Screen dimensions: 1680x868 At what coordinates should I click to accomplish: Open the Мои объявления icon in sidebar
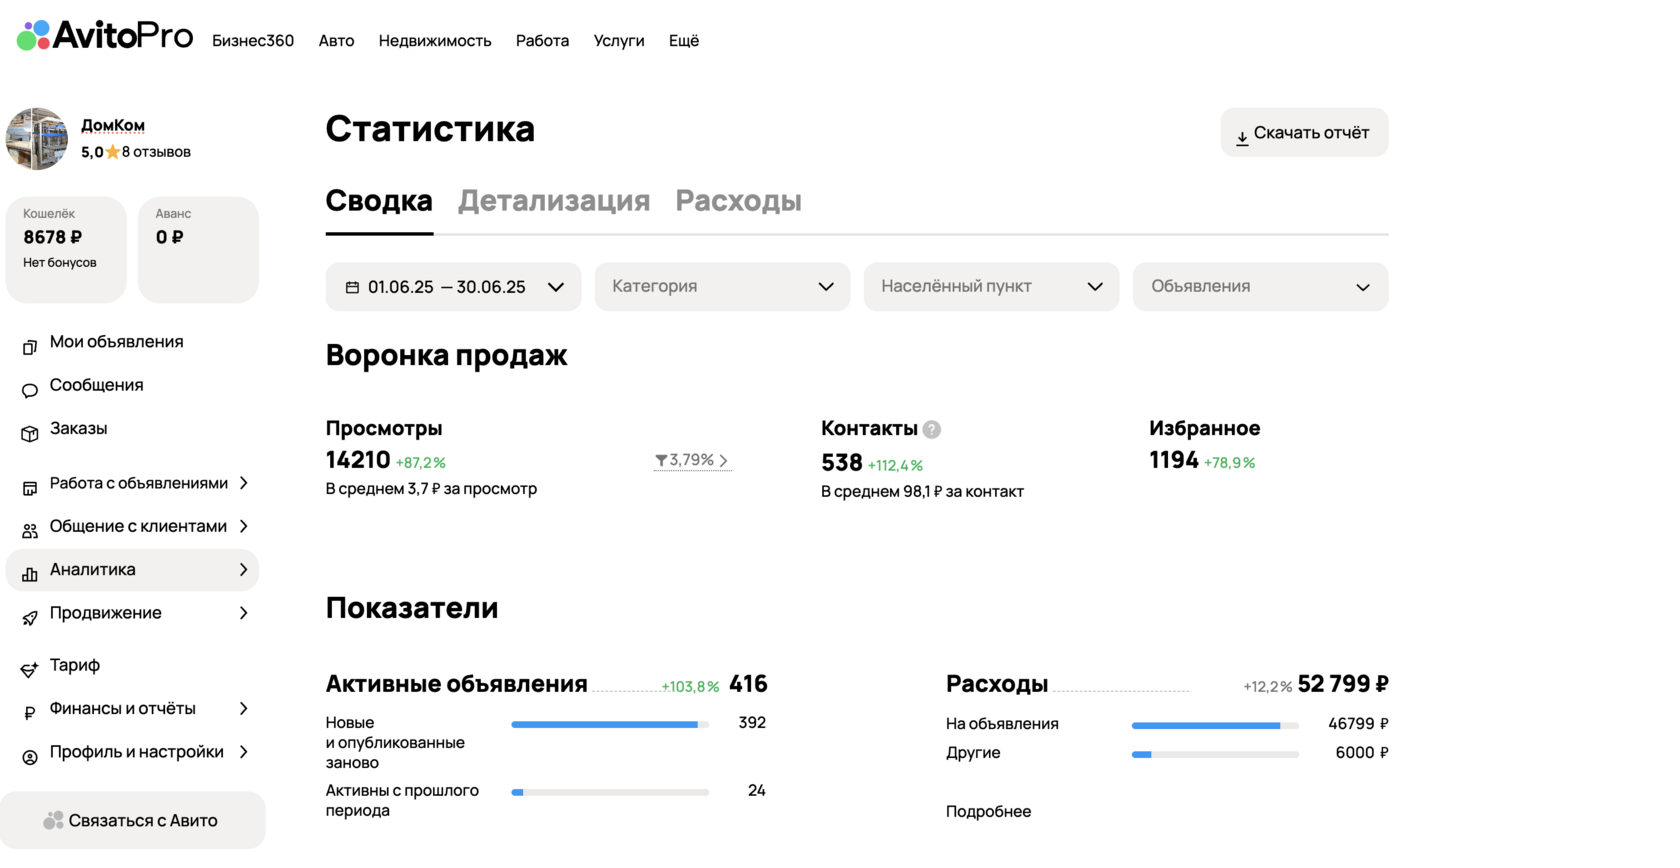pos(30,347)
